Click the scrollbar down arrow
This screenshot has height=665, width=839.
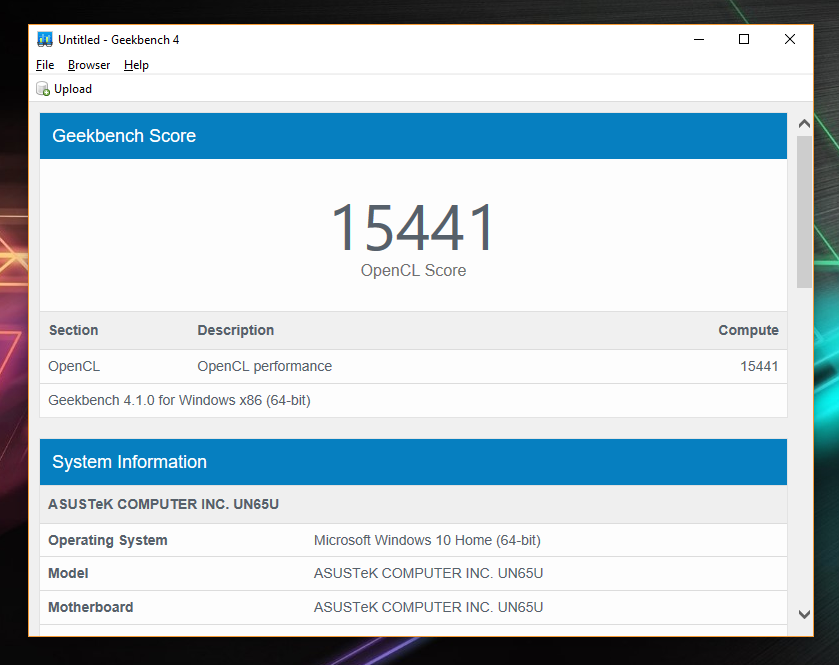click(x=804, y=614)
